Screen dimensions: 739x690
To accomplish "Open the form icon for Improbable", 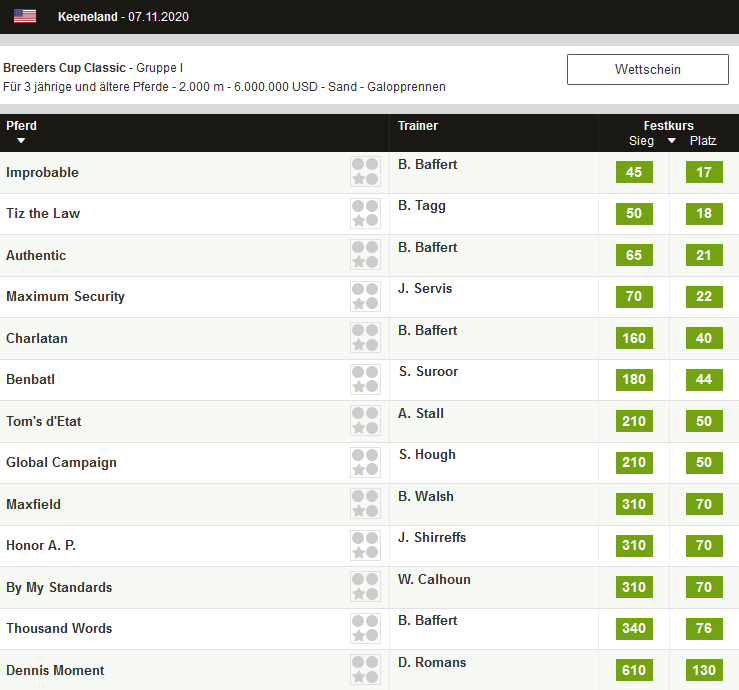I will 365,172.
